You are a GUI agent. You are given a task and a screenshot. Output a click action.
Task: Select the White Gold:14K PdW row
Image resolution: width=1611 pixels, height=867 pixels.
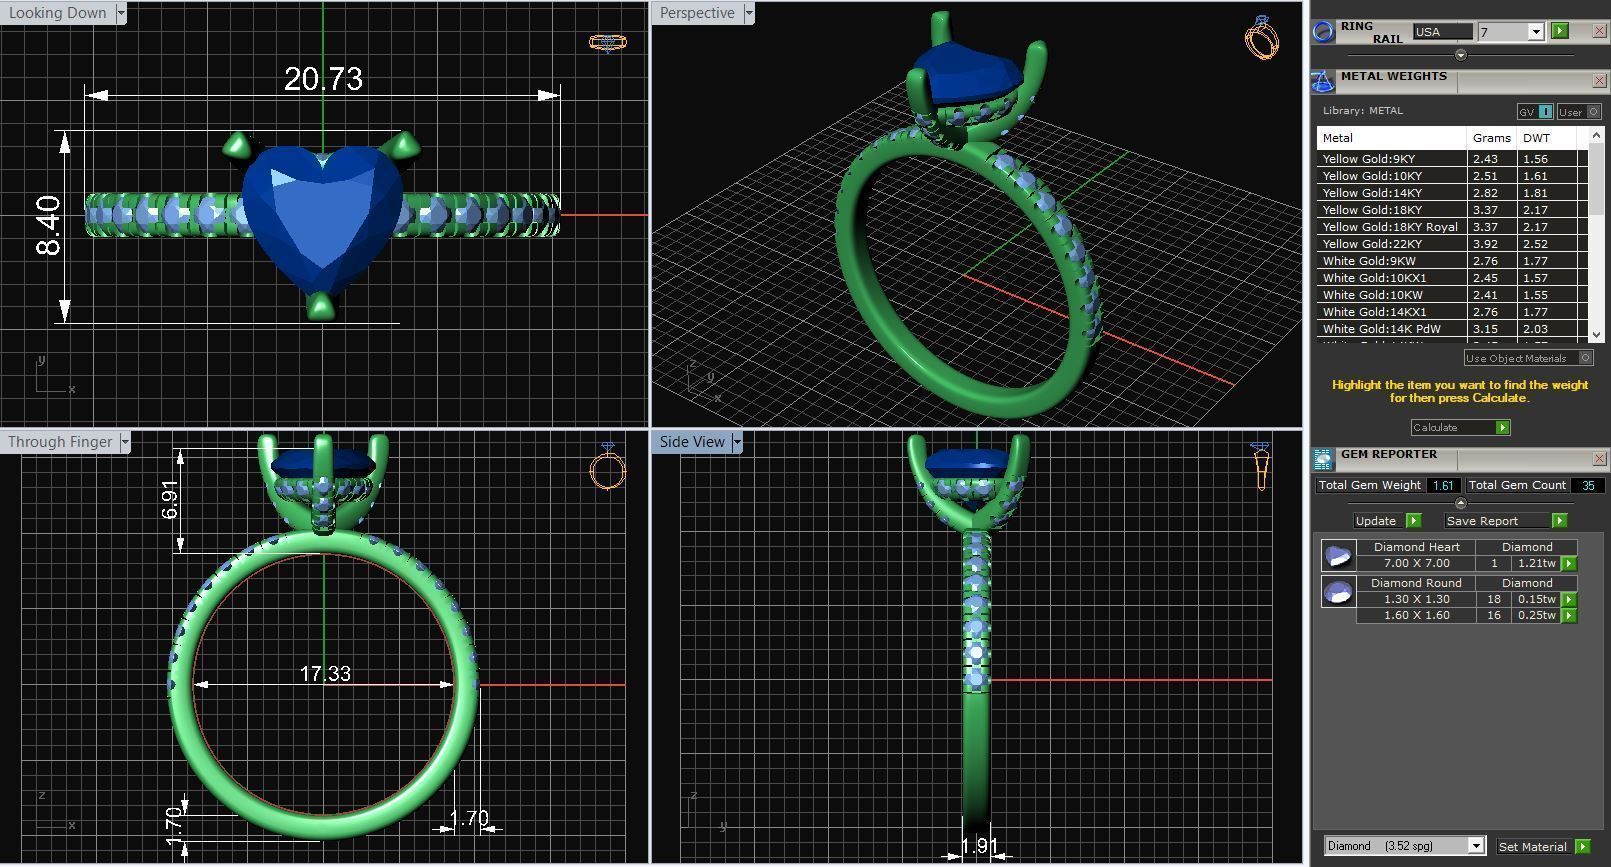(x=1452, y=328)
